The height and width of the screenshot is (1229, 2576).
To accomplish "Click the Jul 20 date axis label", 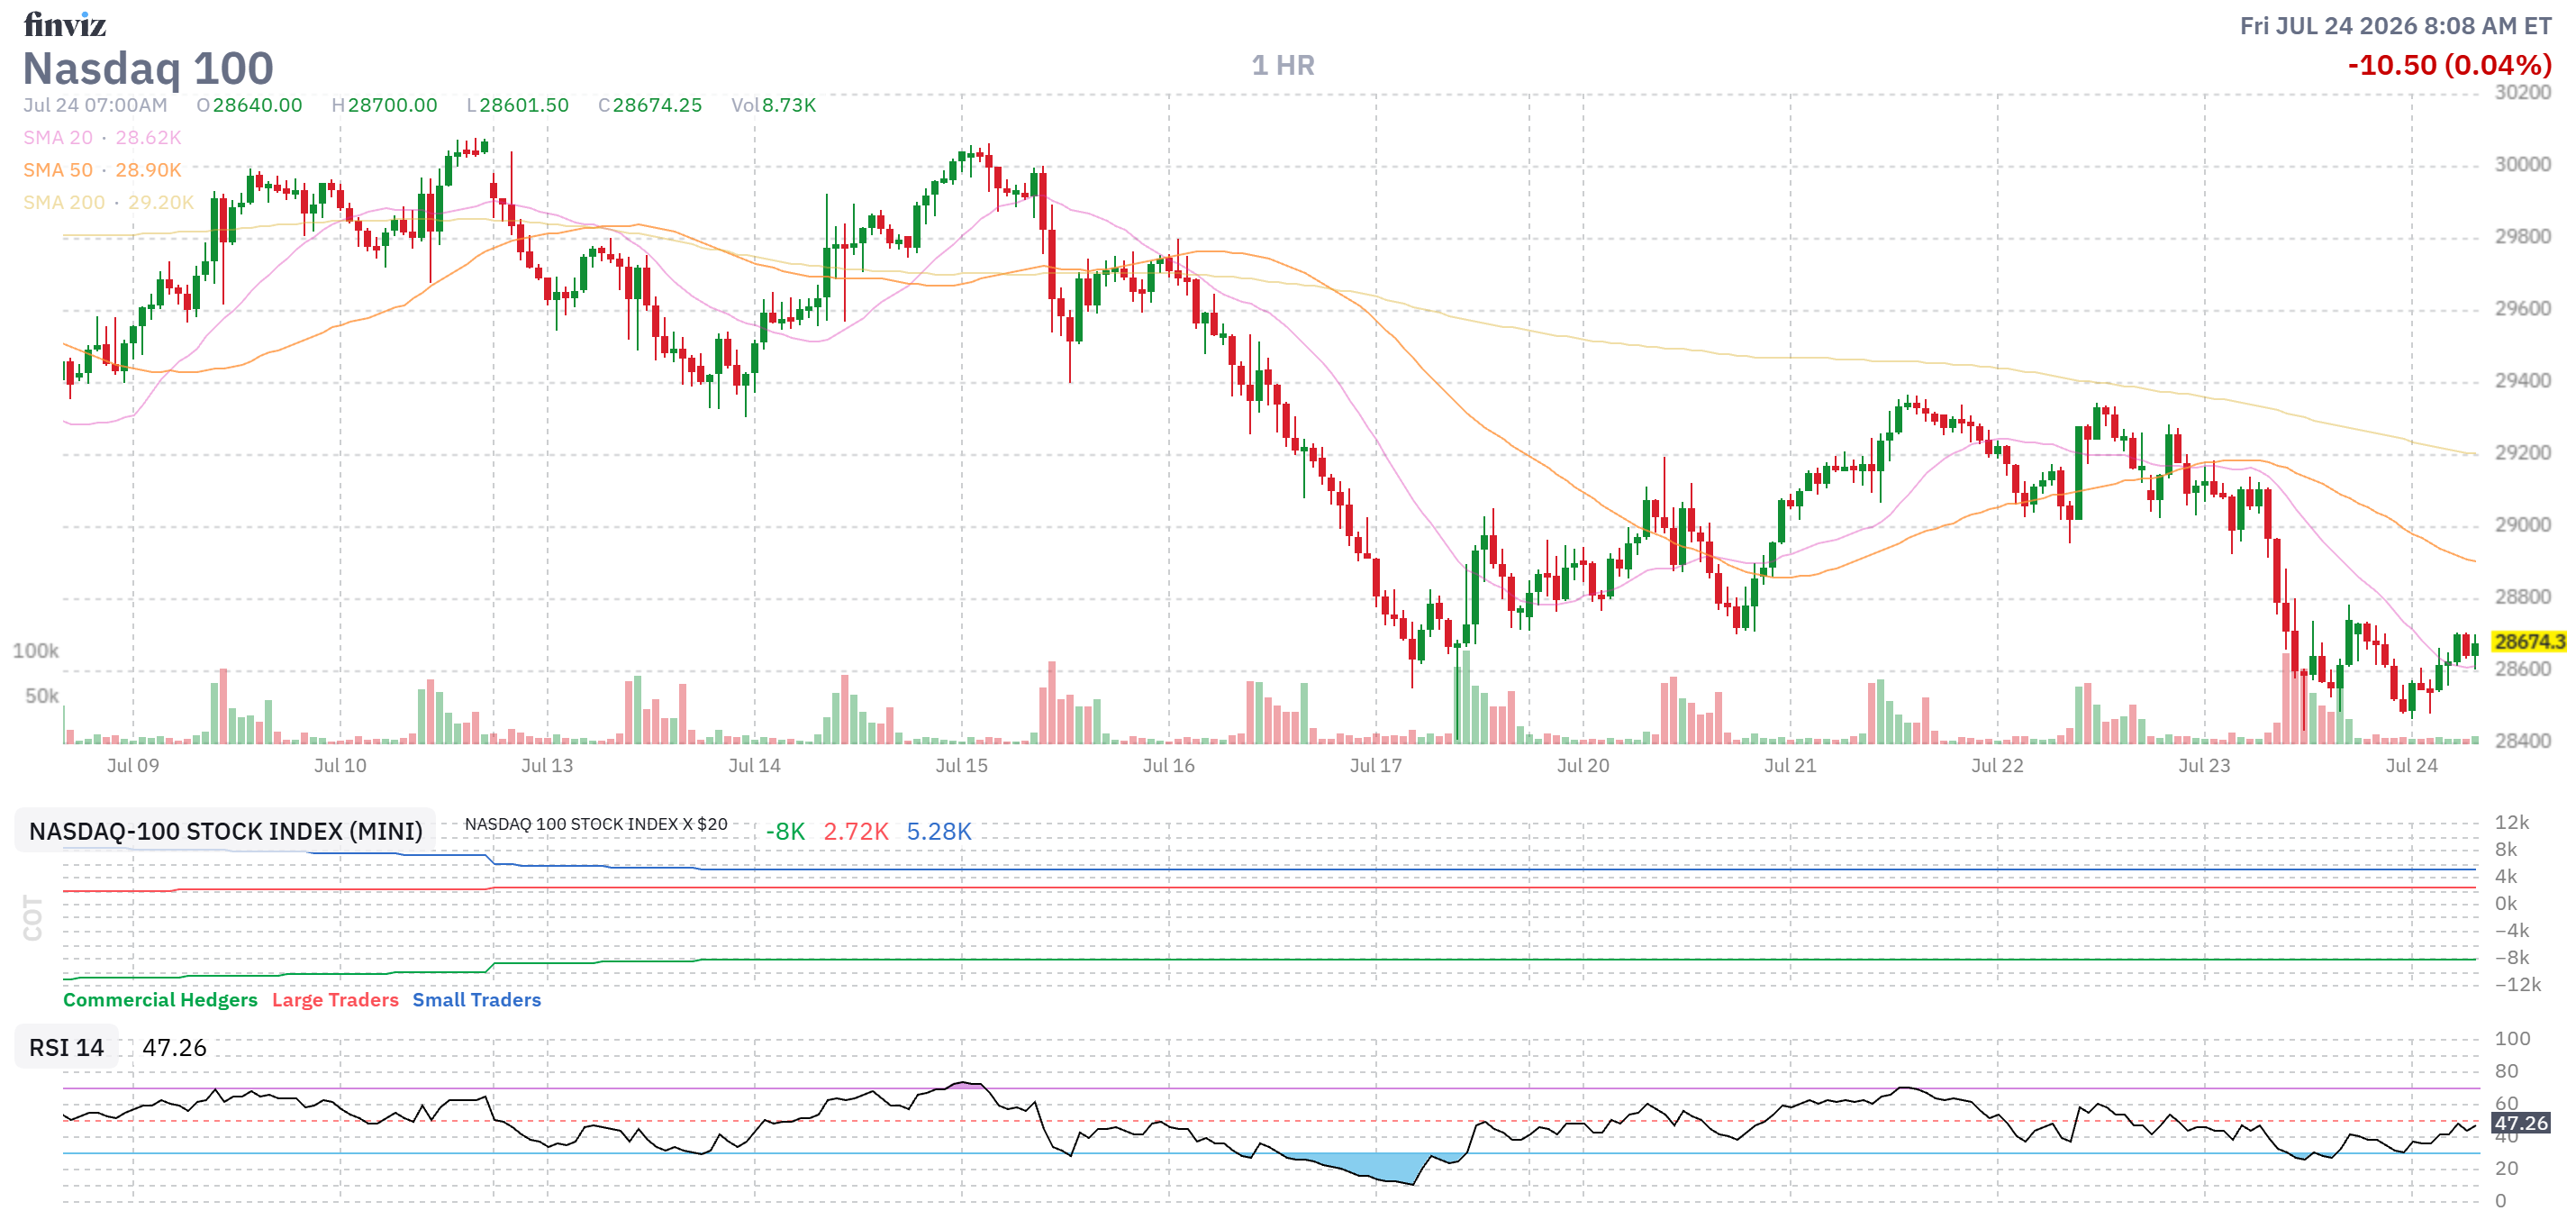I will (x=1583, y=766).
